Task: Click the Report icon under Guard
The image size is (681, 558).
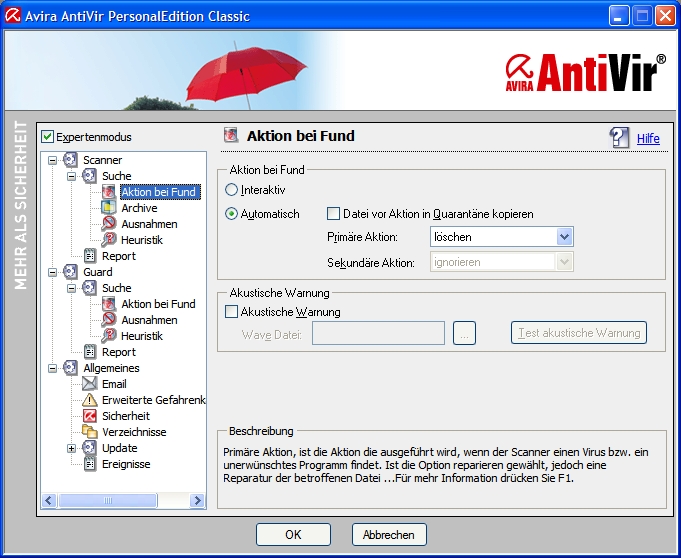Action: pos(89,352)
